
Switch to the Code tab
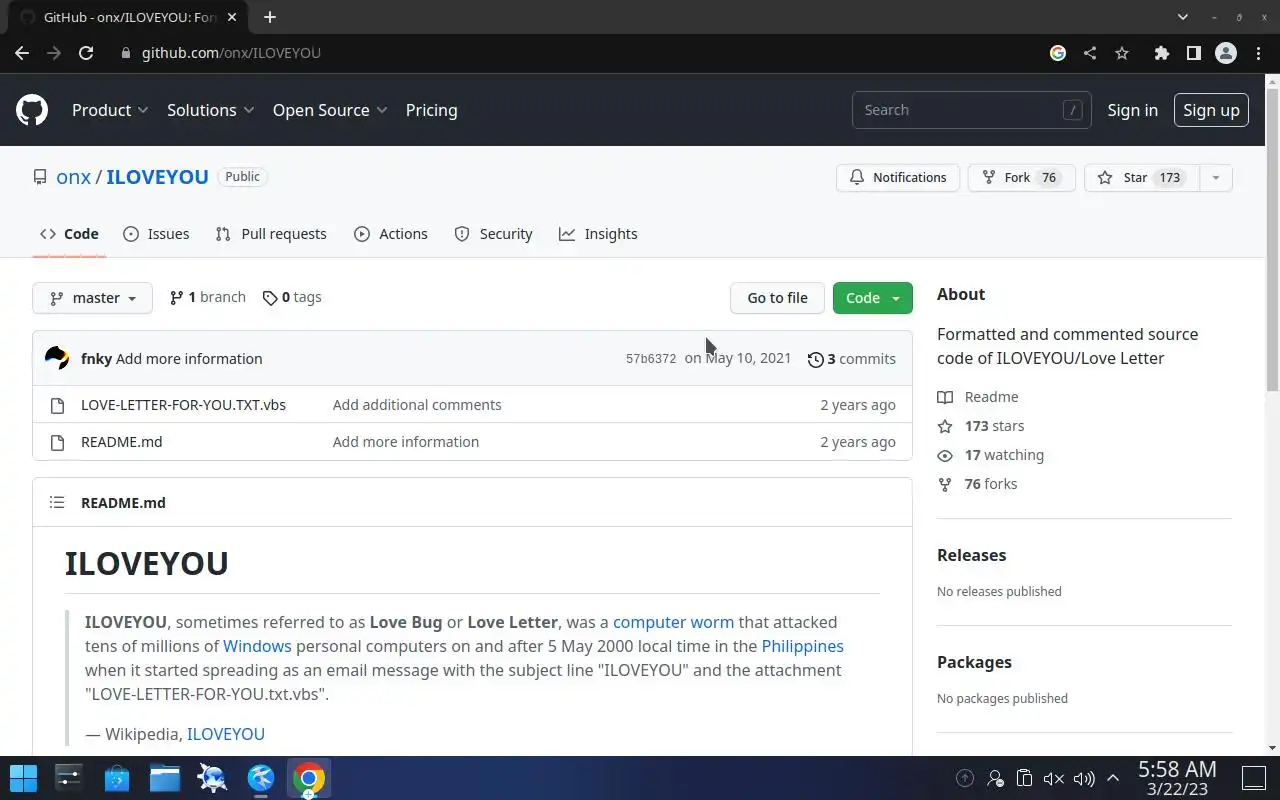click(69, 234)
